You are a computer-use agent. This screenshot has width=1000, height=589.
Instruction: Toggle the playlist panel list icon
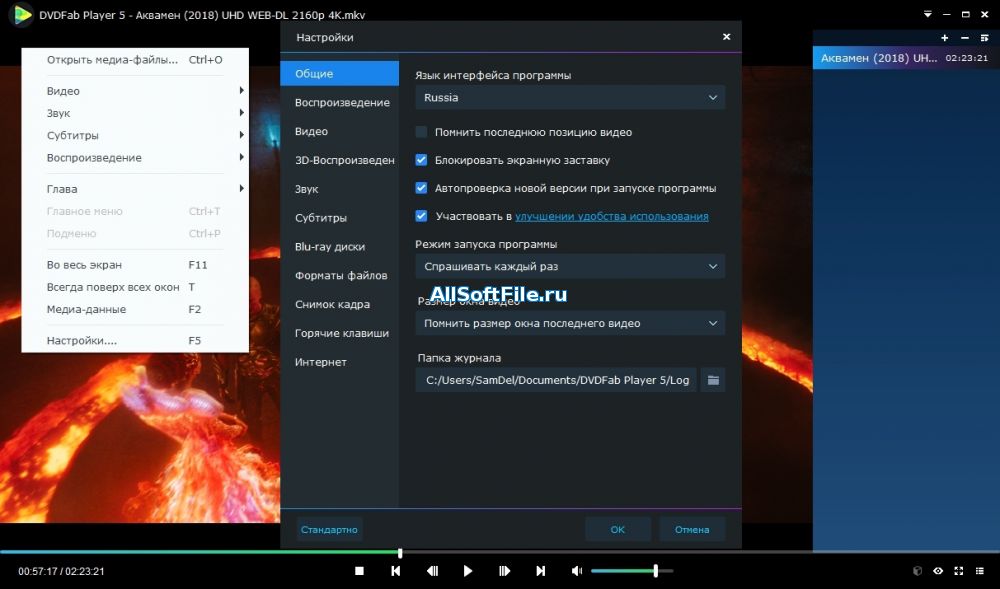(x=980, y=571)
